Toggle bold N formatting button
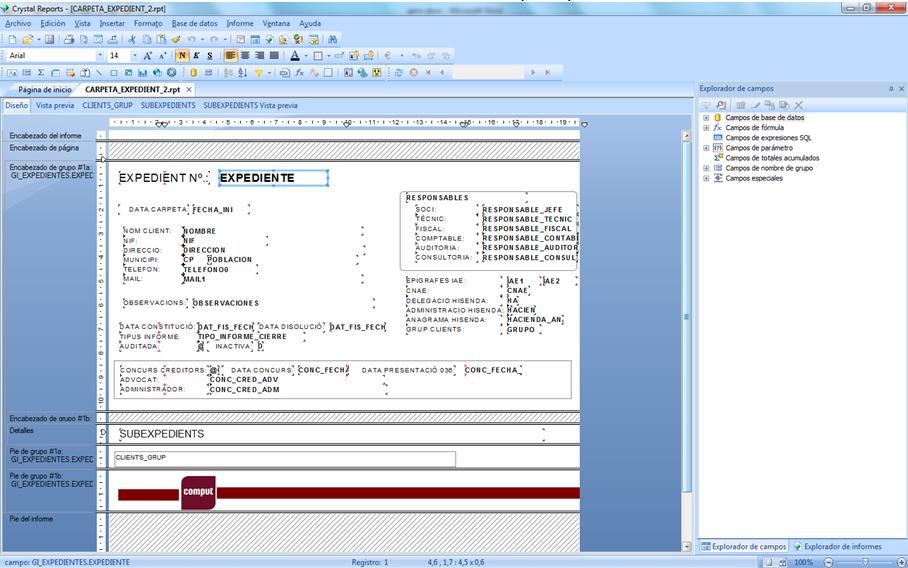Image resolution: width=908 pixels, height=568 pixels. tap(182, 56)
